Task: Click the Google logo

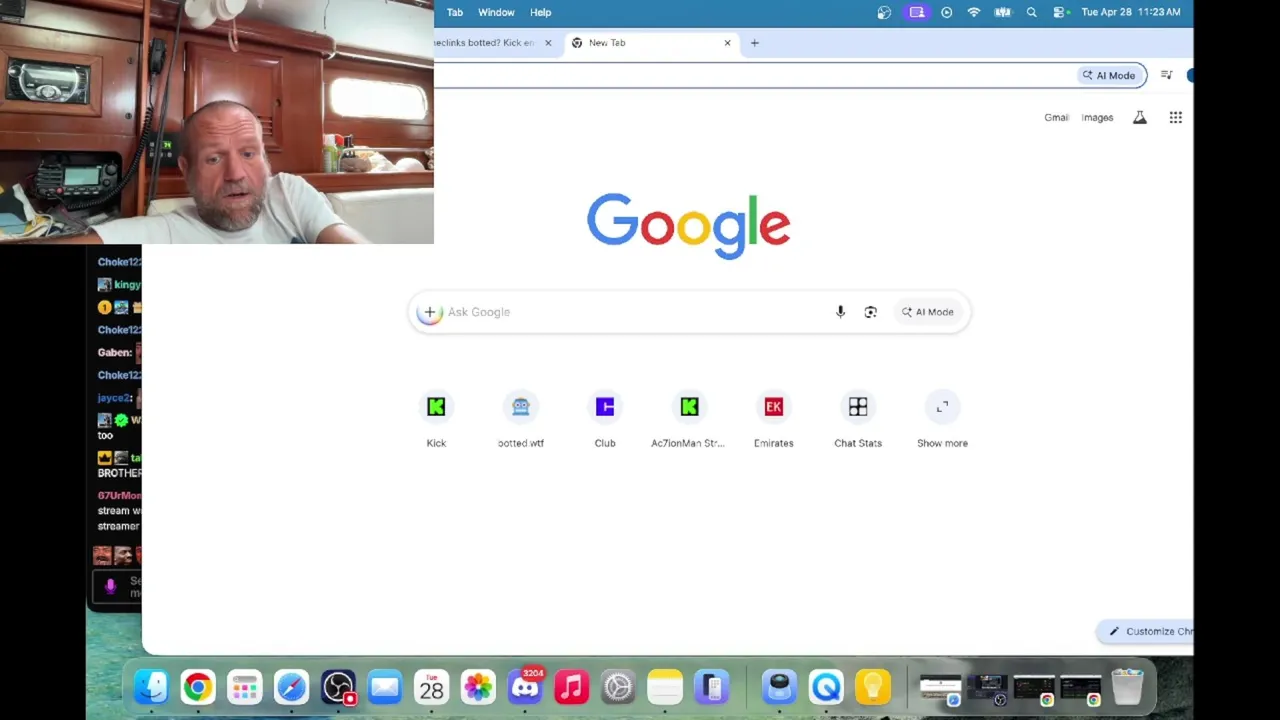Action: pos(689,226)
